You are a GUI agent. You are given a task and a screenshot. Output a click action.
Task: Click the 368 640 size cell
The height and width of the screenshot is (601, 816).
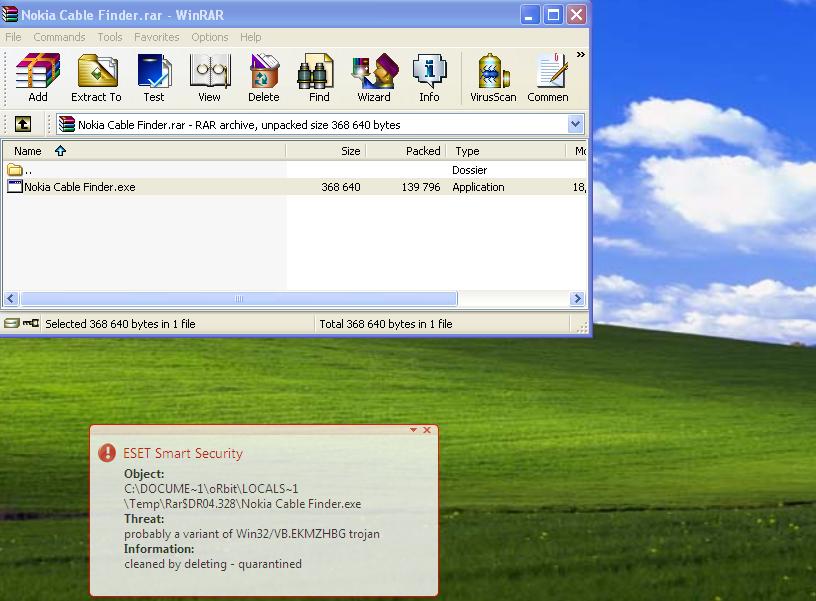(x=340, y=187)
